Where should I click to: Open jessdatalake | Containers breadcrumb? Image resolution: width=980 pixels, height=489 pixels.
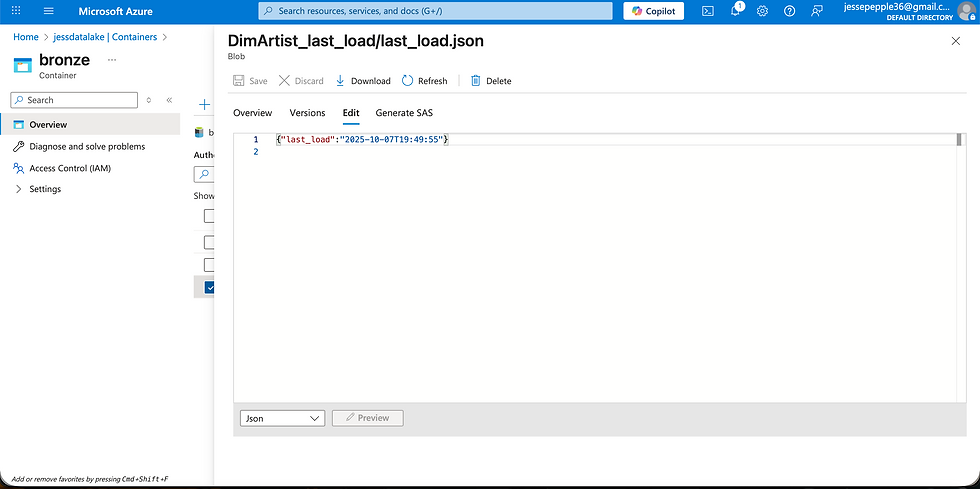[x=105, y=37]
